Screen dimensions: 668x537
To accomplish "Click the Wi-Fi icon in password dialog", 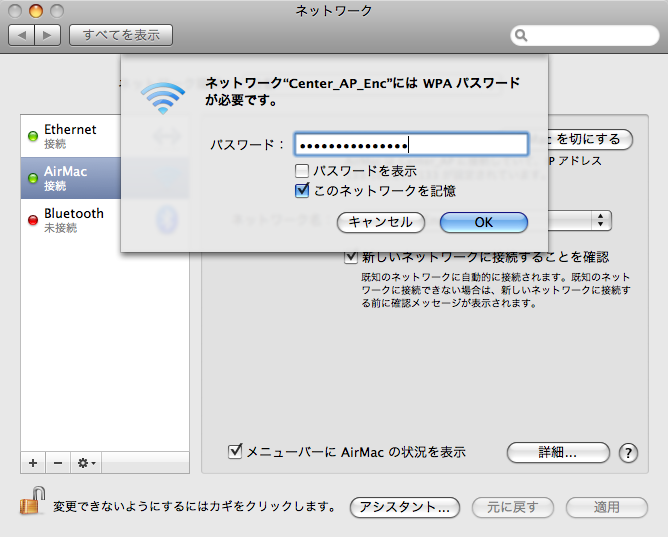I will click(163, 98).
